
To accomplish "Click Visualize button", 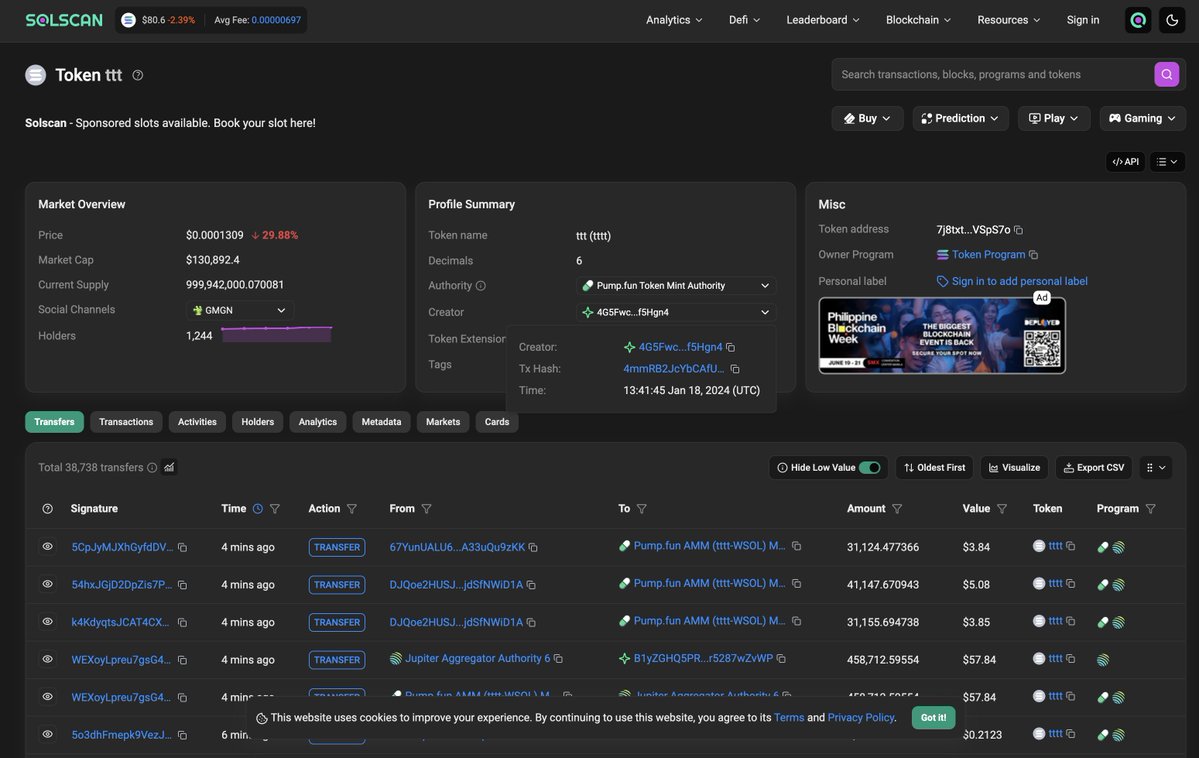I will pyautogui.click(x=1014, y=467).
